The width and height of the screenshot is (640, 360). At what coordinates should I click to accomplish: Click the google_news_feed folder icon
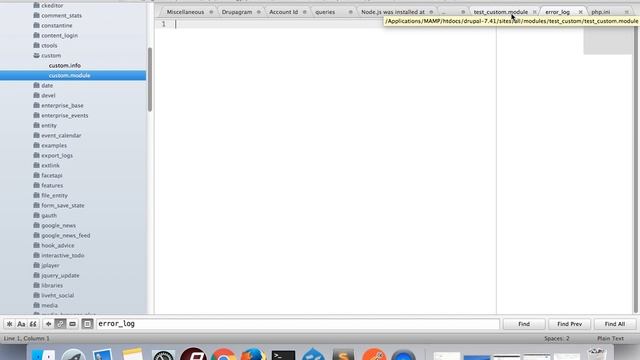coord(36,235)
